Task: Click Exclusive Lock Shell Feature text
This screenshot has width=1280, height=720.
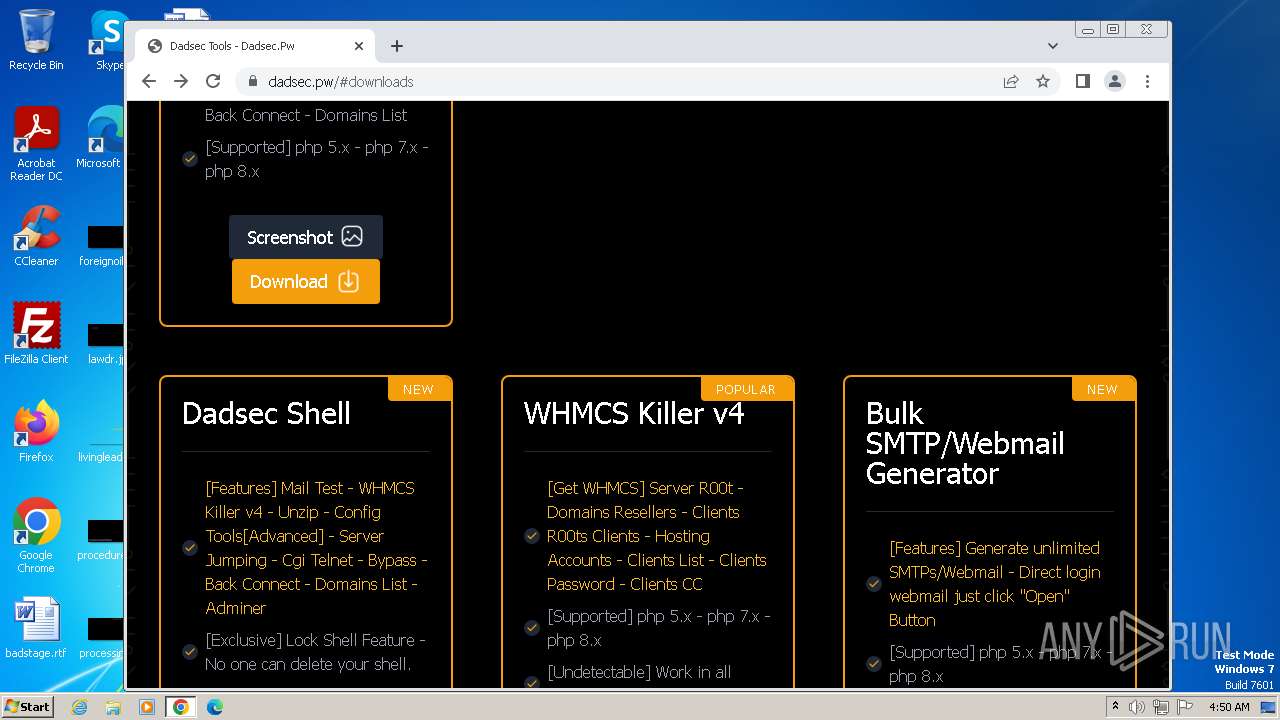Action: pos(315,652)
